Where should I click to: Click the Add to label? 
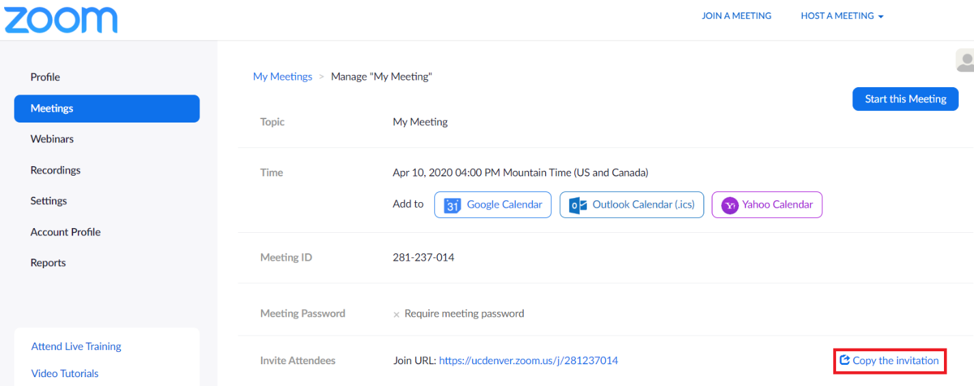click(x=408, y=204)
